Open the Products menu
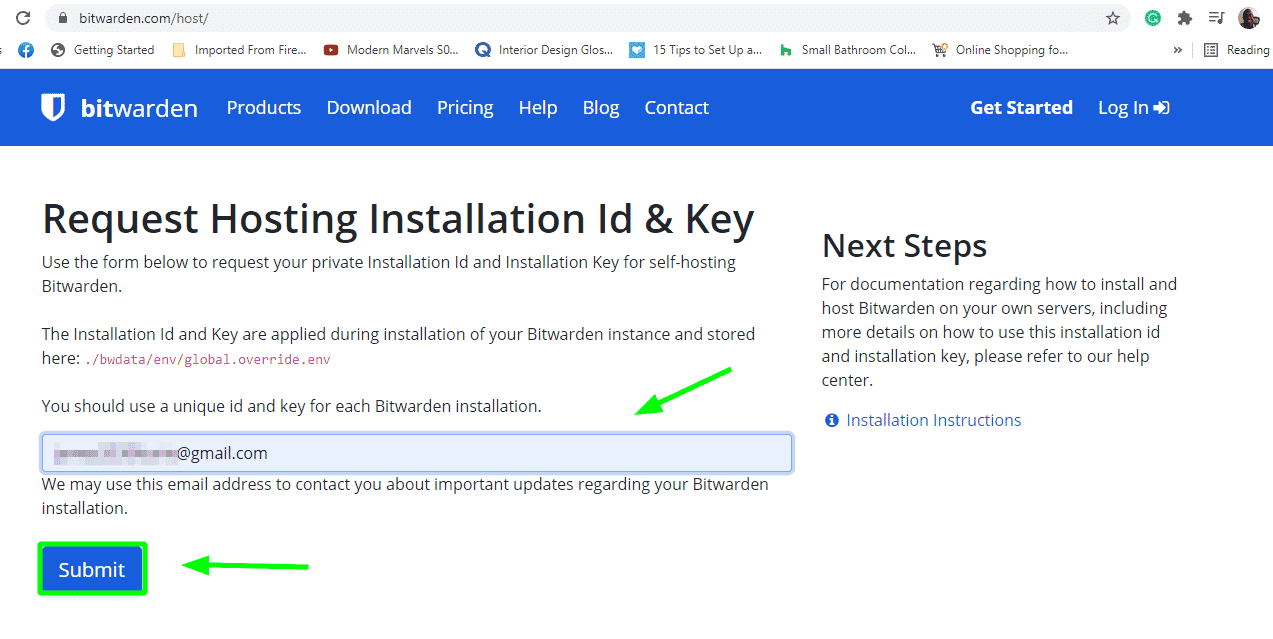1273x639 pixels. click(264, 108)
